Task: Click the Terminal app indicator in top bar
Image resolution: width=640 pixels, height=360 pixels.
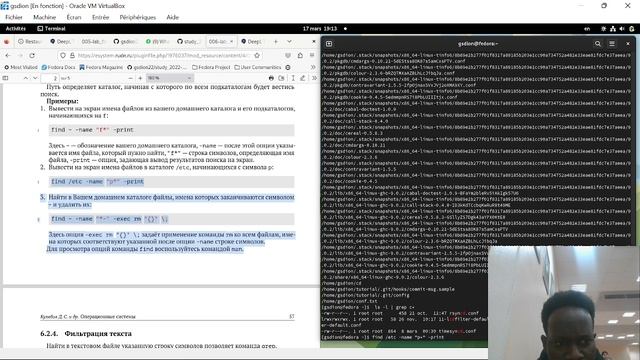Action: pos(51,29)
